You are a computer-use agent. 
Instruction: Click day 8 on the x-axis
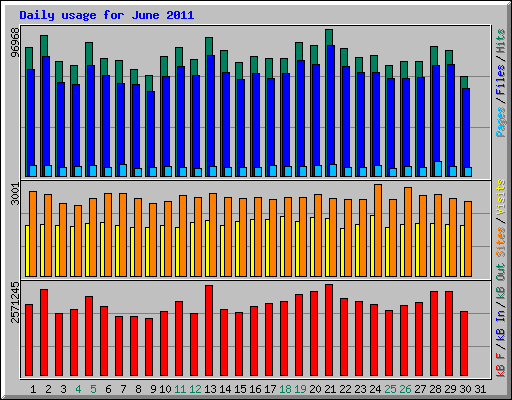[x=138, y=389]
